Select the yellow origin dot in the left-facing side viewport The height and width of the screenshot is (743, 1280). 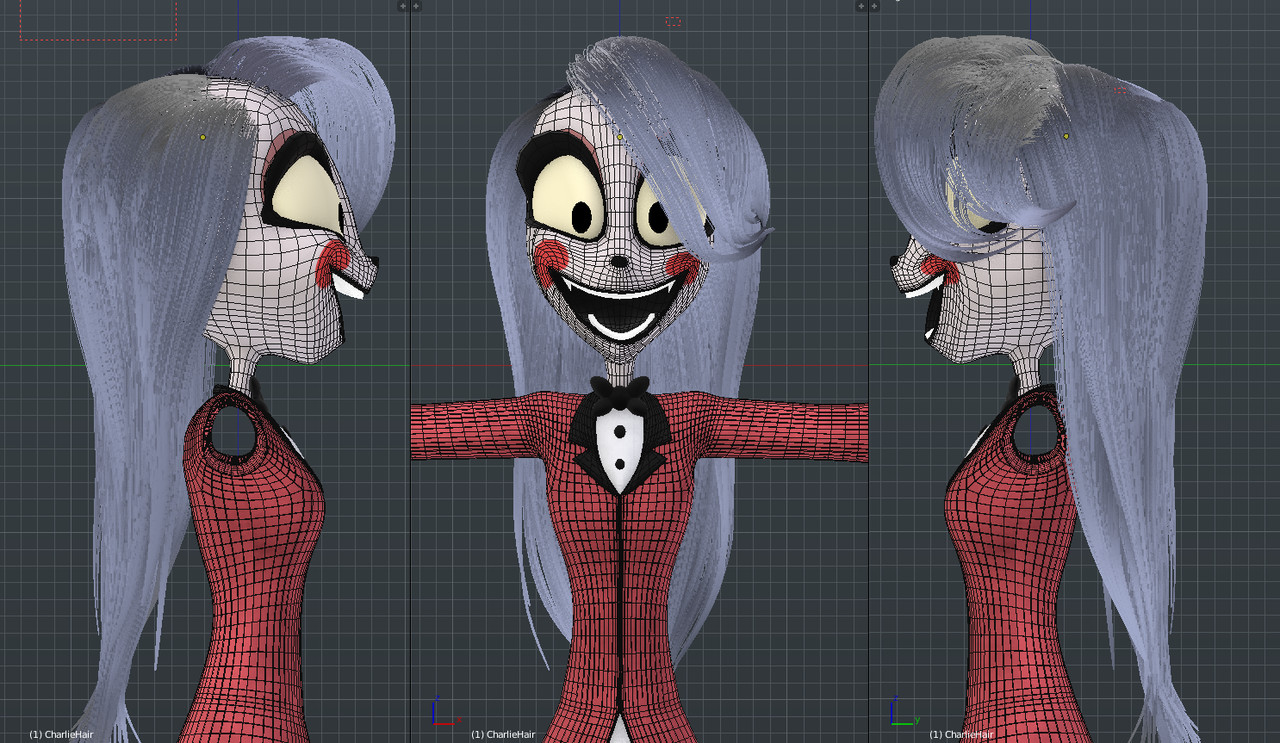1066,136
